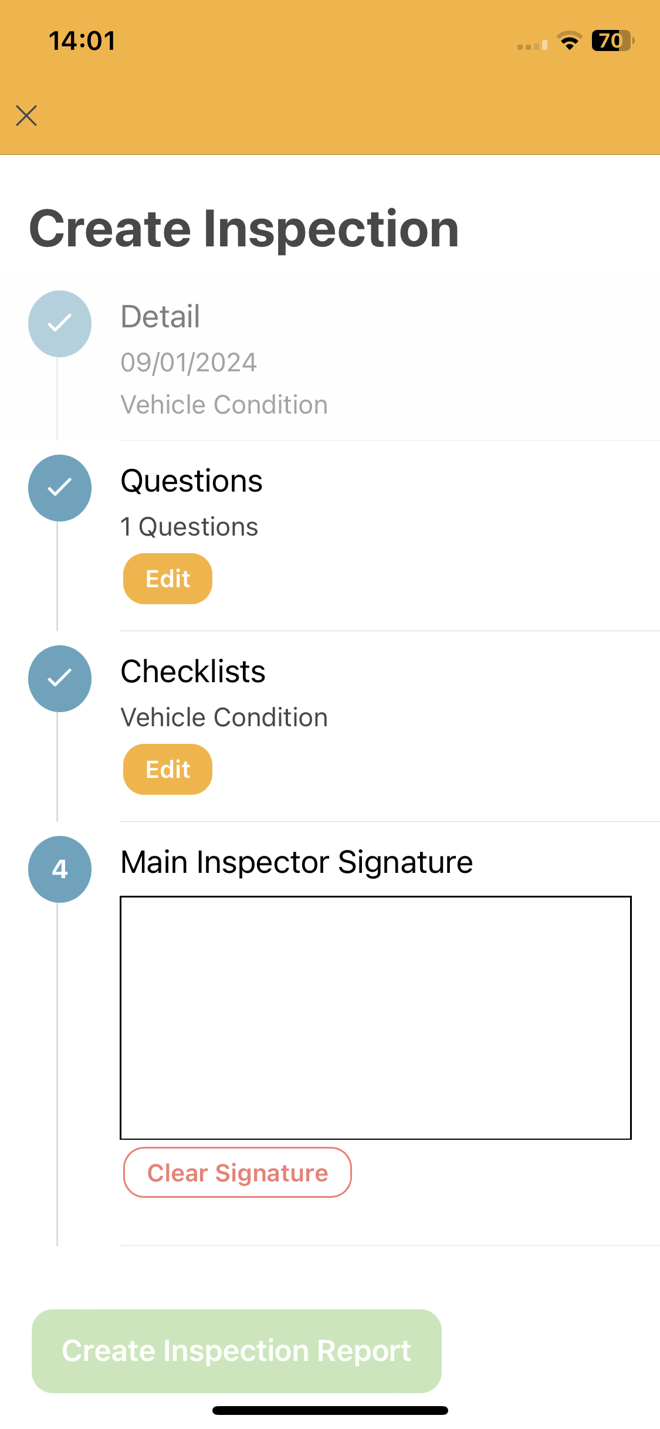Screen dimensions: 660x1429
Task: Close the Create Inspection screen with the X
Action: 26,116
